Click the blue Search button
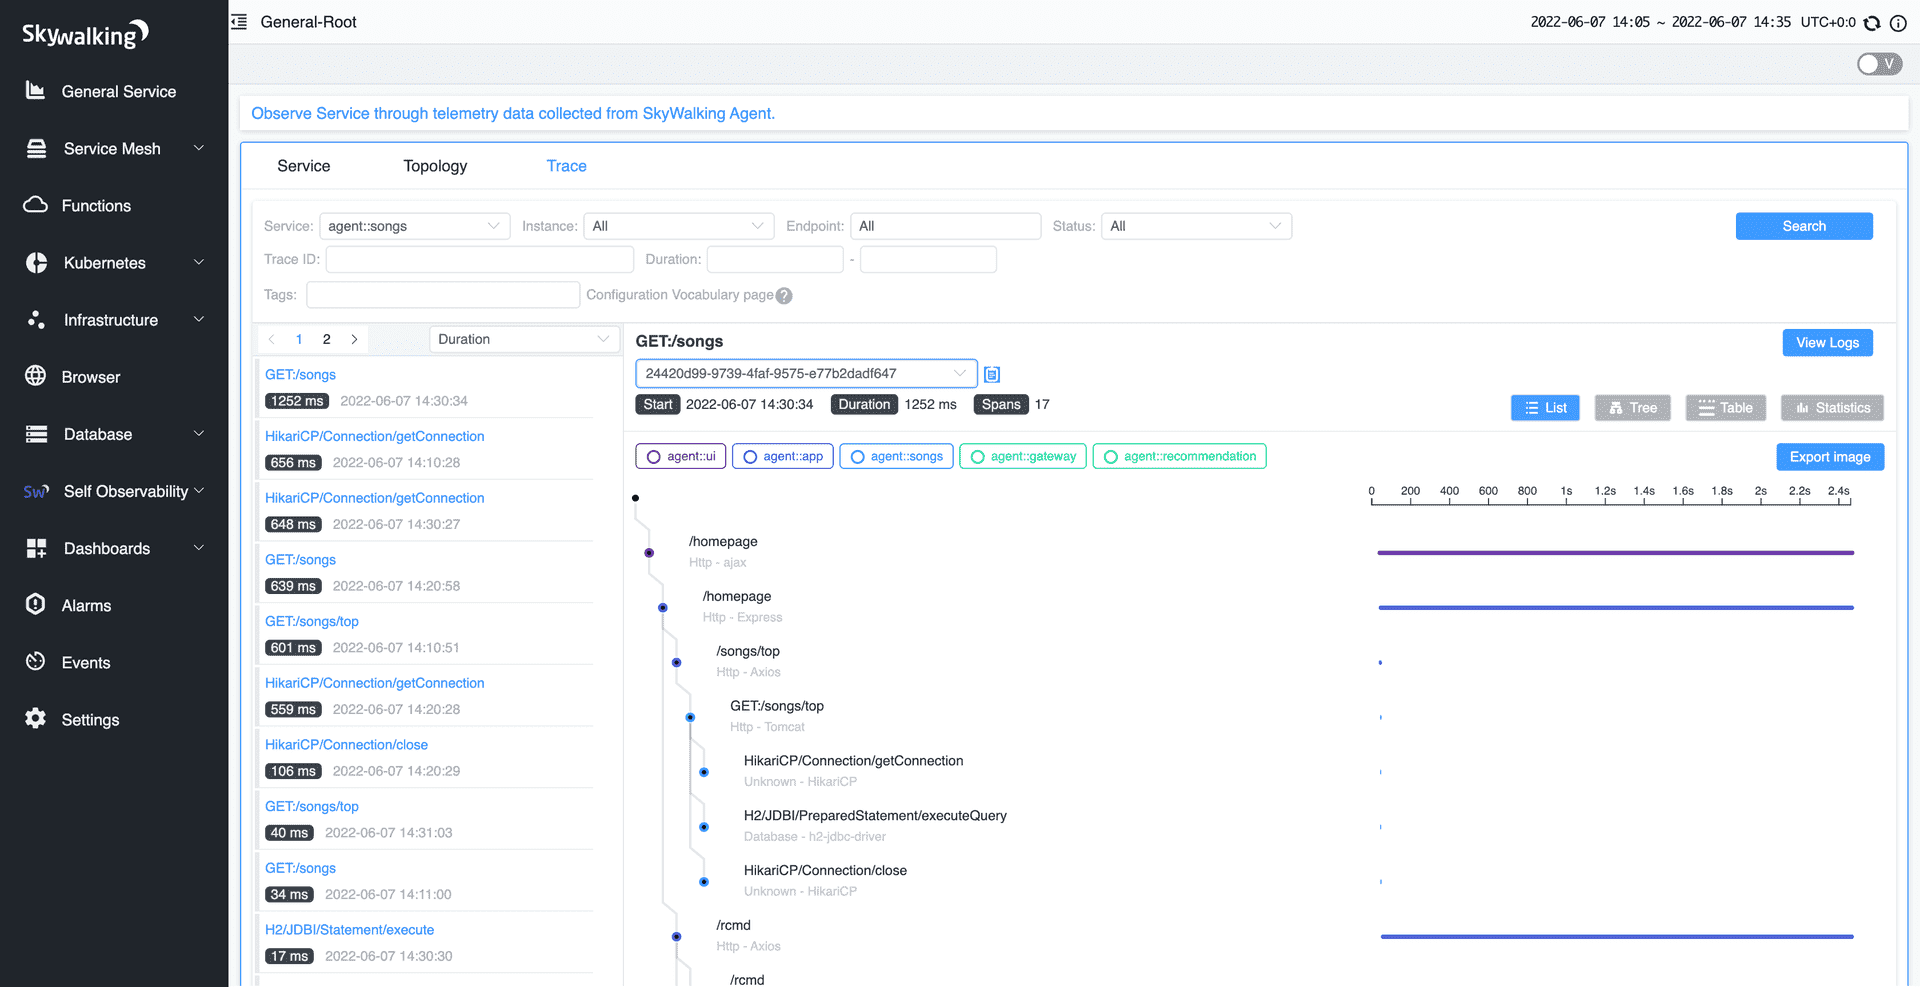This screenshot has width=1920, height=987. (1804, 226)
